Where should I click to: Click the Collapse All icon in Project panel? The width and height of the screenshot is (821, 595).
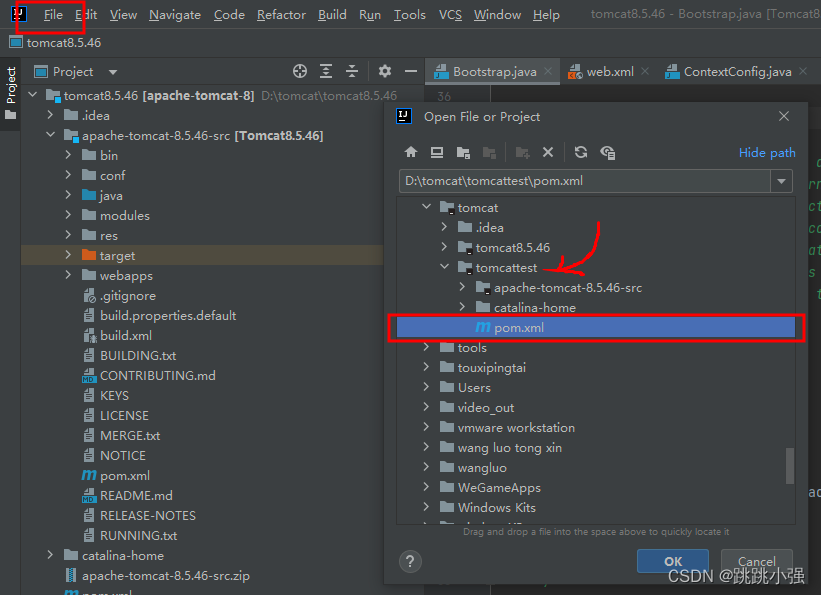point(352,71)
